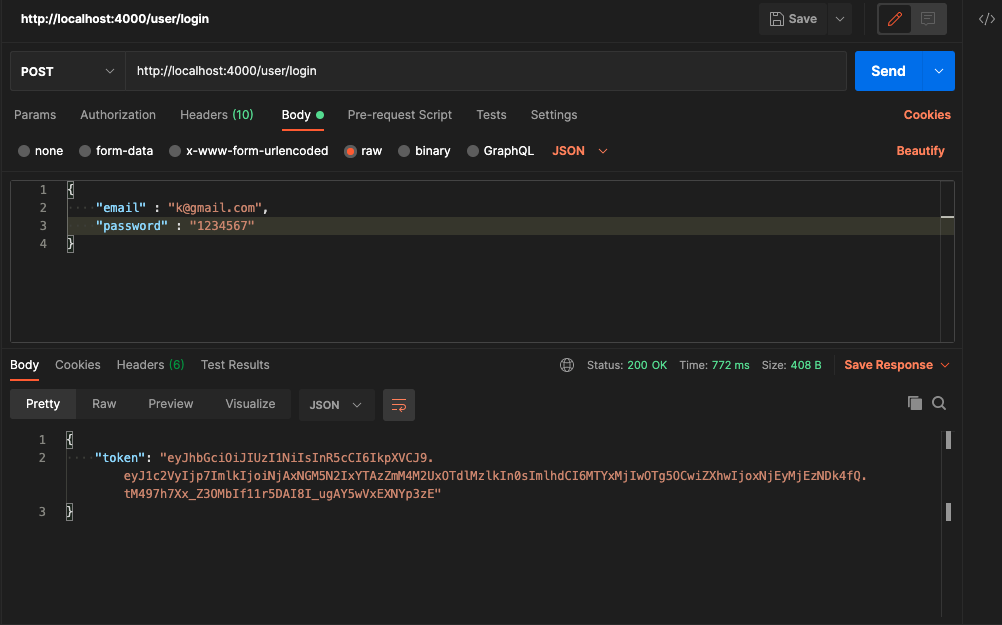Select the pencil edit mode icon
This screenshot has height=625, width=1002.
pyautogui.click(x=895, y=19)
